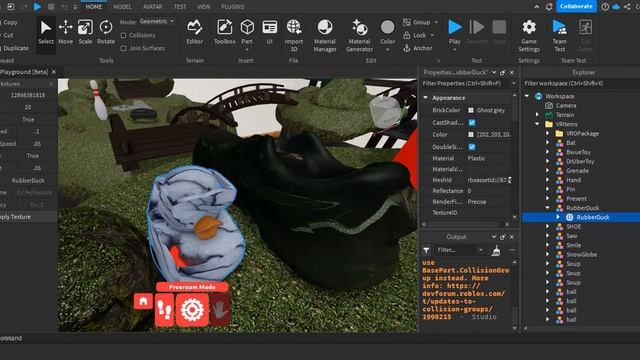Close the Playground (Beta) tab
Viewport: 640px width, 360px height.
[53, 72]
